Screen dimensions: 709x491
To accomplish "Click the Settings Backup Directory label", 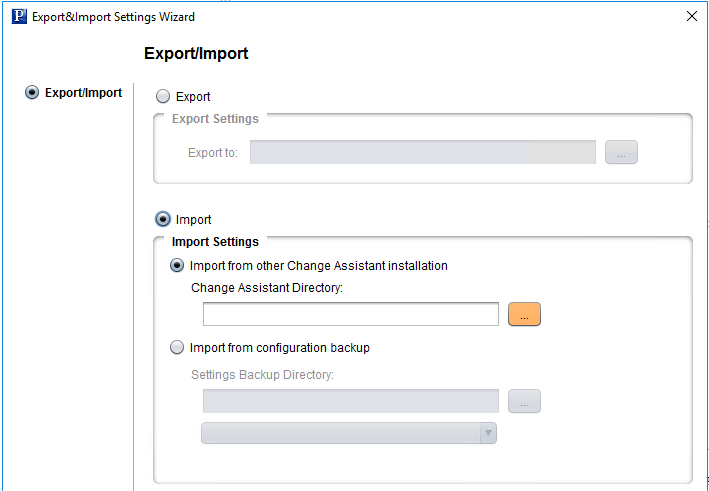I will (x=262, y=375).
